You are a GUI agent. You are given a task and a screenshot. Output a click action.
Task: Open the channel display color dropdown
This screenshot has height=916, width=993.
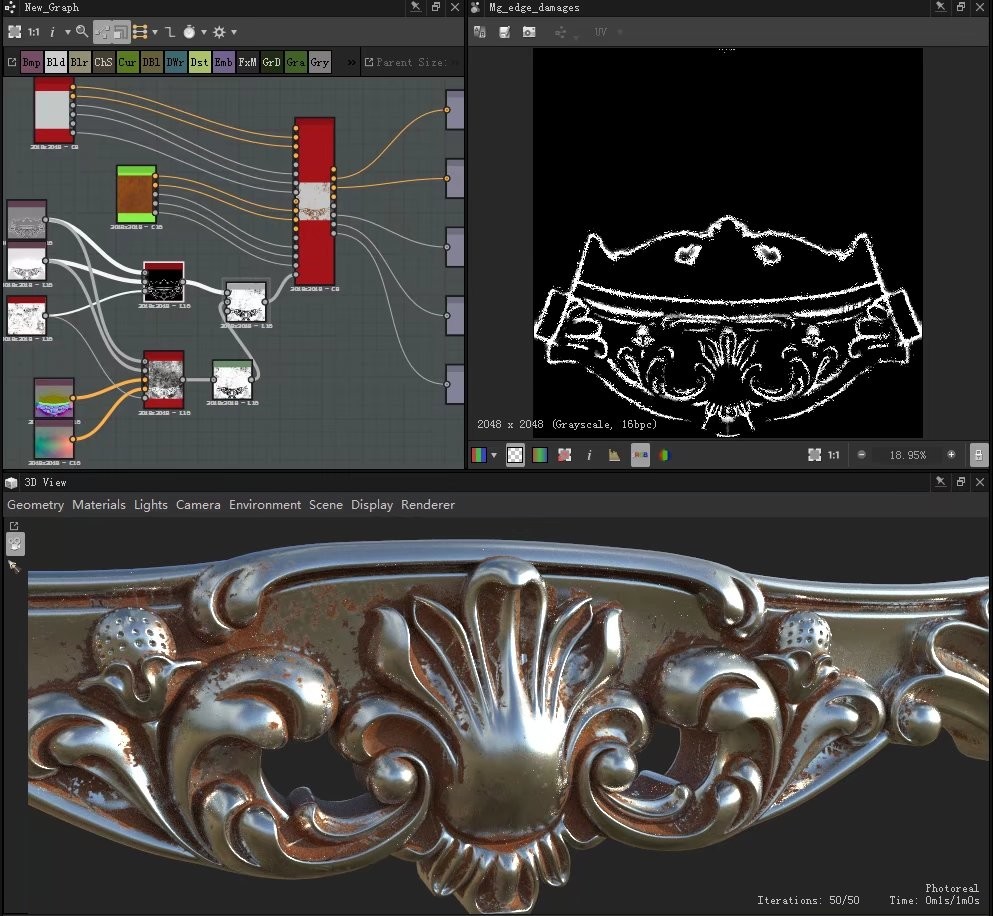coord(485,455)
